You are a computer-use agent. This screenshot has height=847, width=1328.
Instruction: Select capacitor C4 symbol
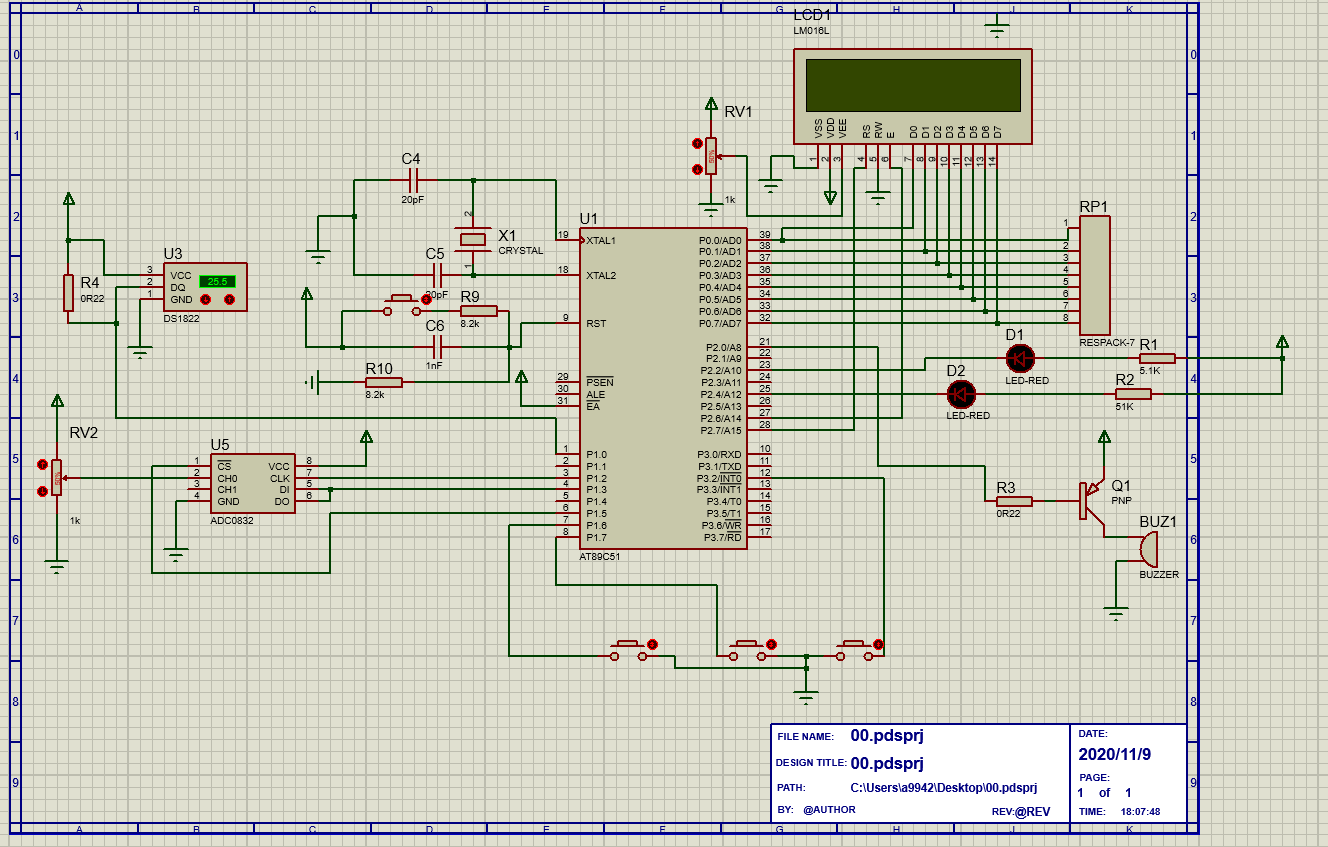[413, 180]
